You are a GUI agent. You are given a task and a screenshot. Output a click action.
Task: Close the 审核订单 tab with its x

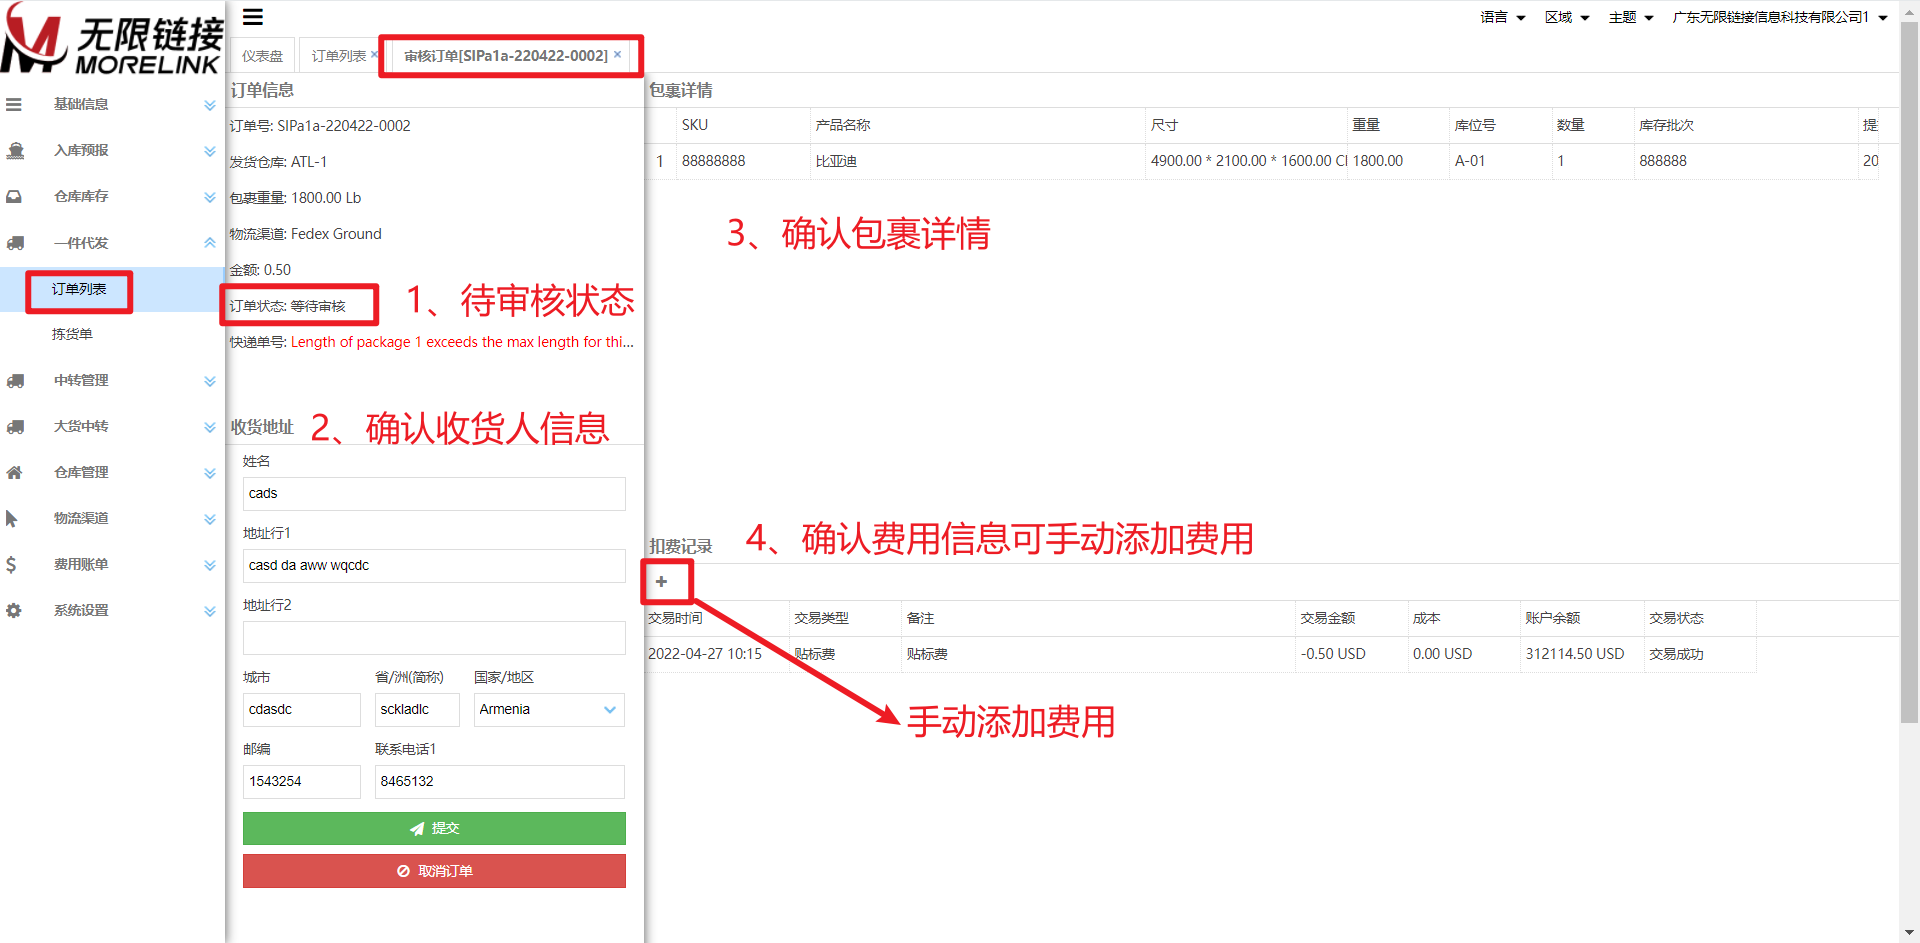click(x=618, y=54)
